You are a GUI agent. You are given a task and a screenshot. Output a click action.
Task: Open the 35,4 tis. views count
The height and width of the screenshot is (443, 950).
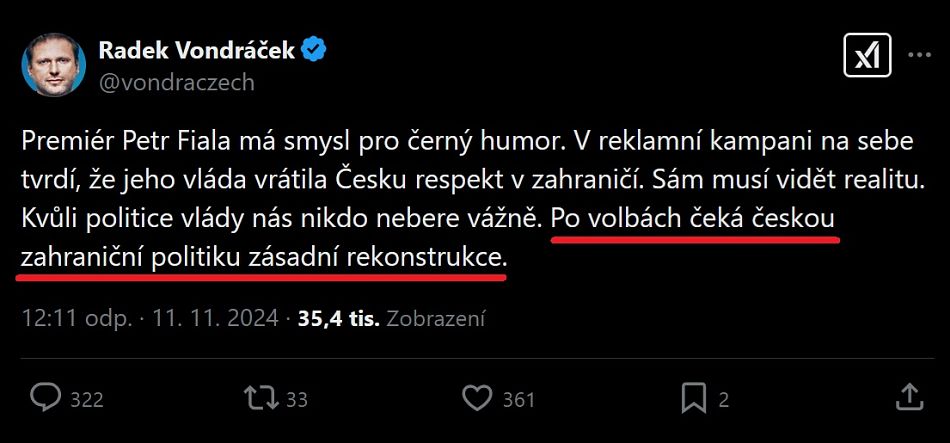tap(339, 318)
